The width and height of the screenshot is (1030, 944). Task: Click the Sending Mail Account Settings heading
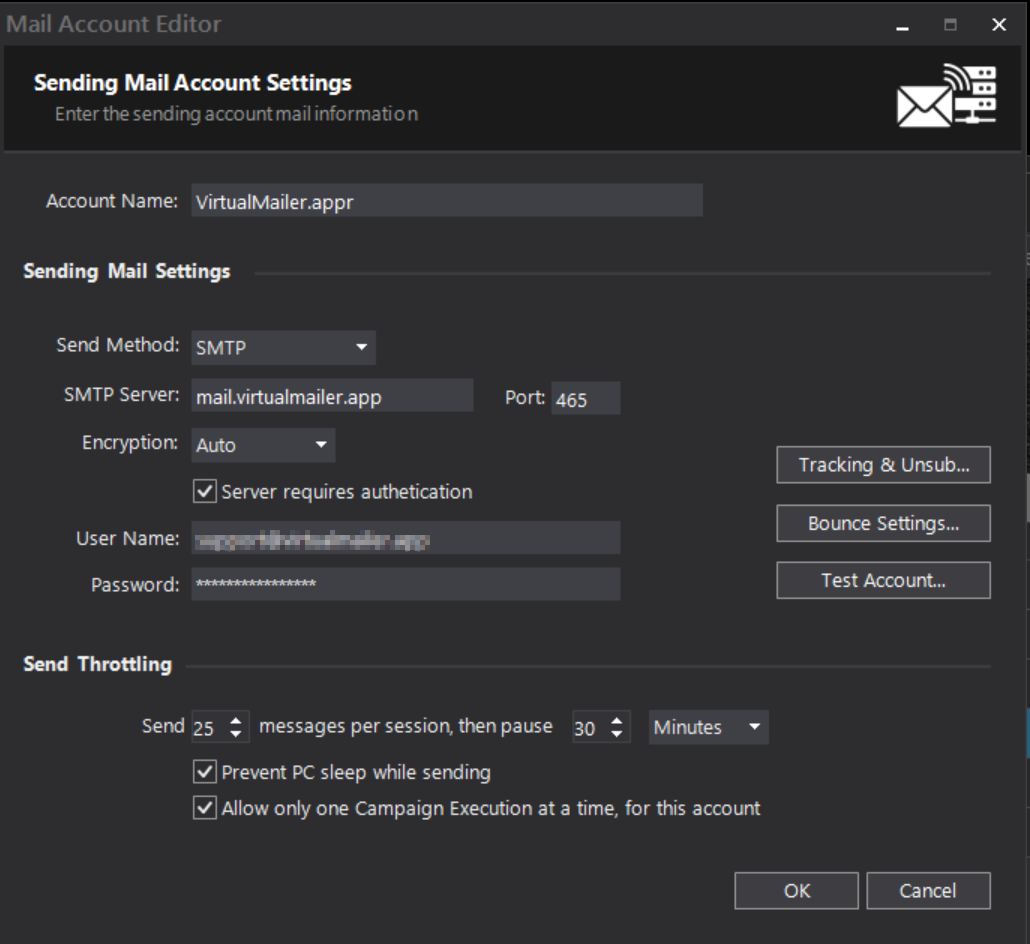click(x=192, y=83)
